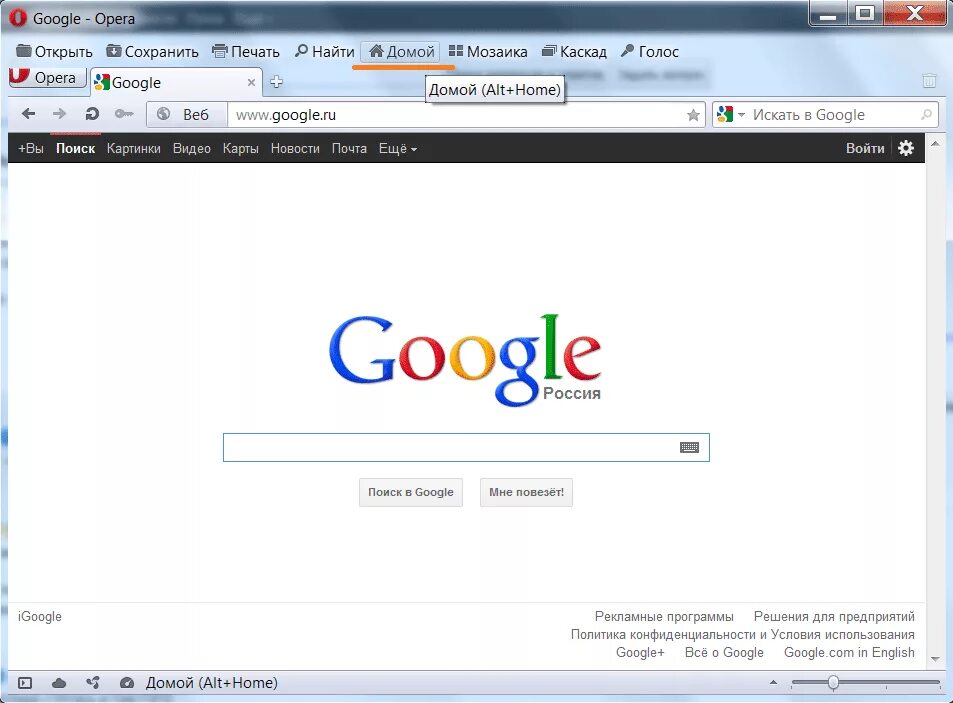The height and width of the screenshot is (703, 953).
Task: Open Google.com in English link
Action: point(849,653)
